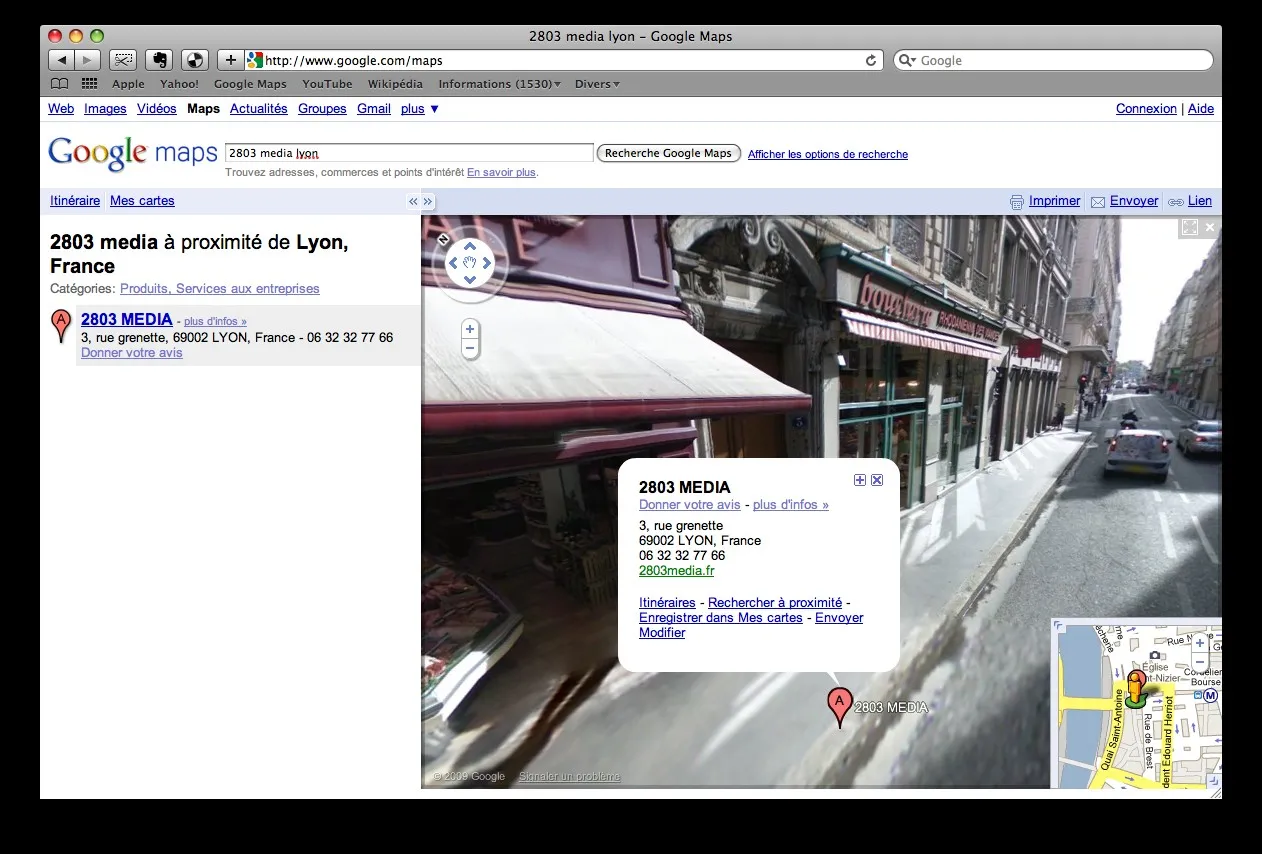Click the orange pegman on the mini map

[1135, 688]
